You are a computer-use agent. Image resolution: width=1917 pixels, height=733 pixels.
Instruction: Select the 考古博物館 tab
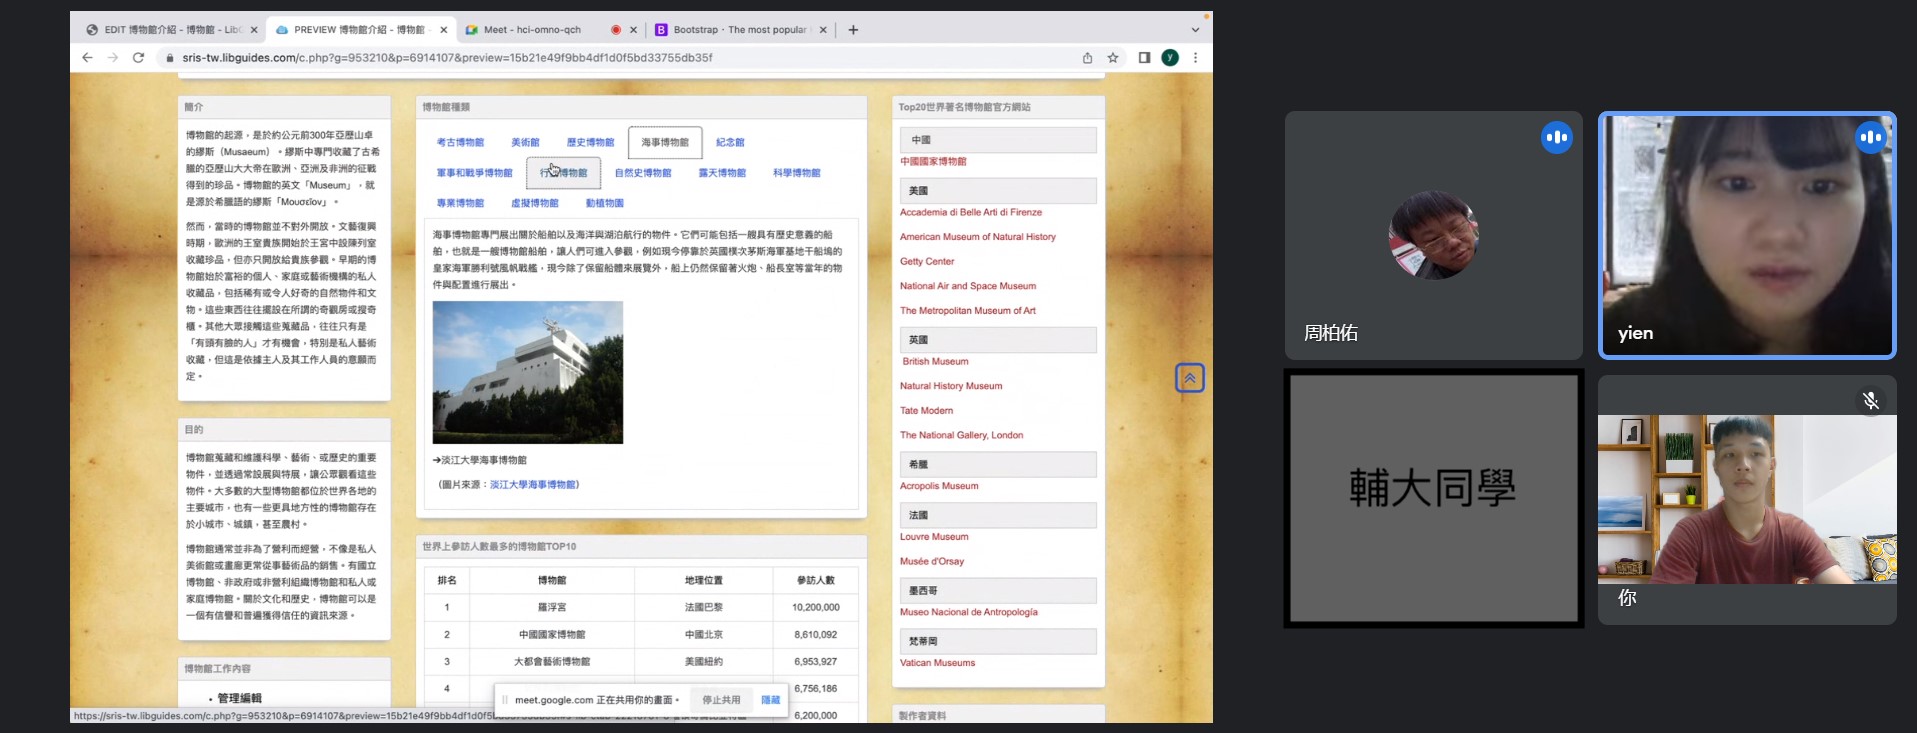(x=460, y=143)
